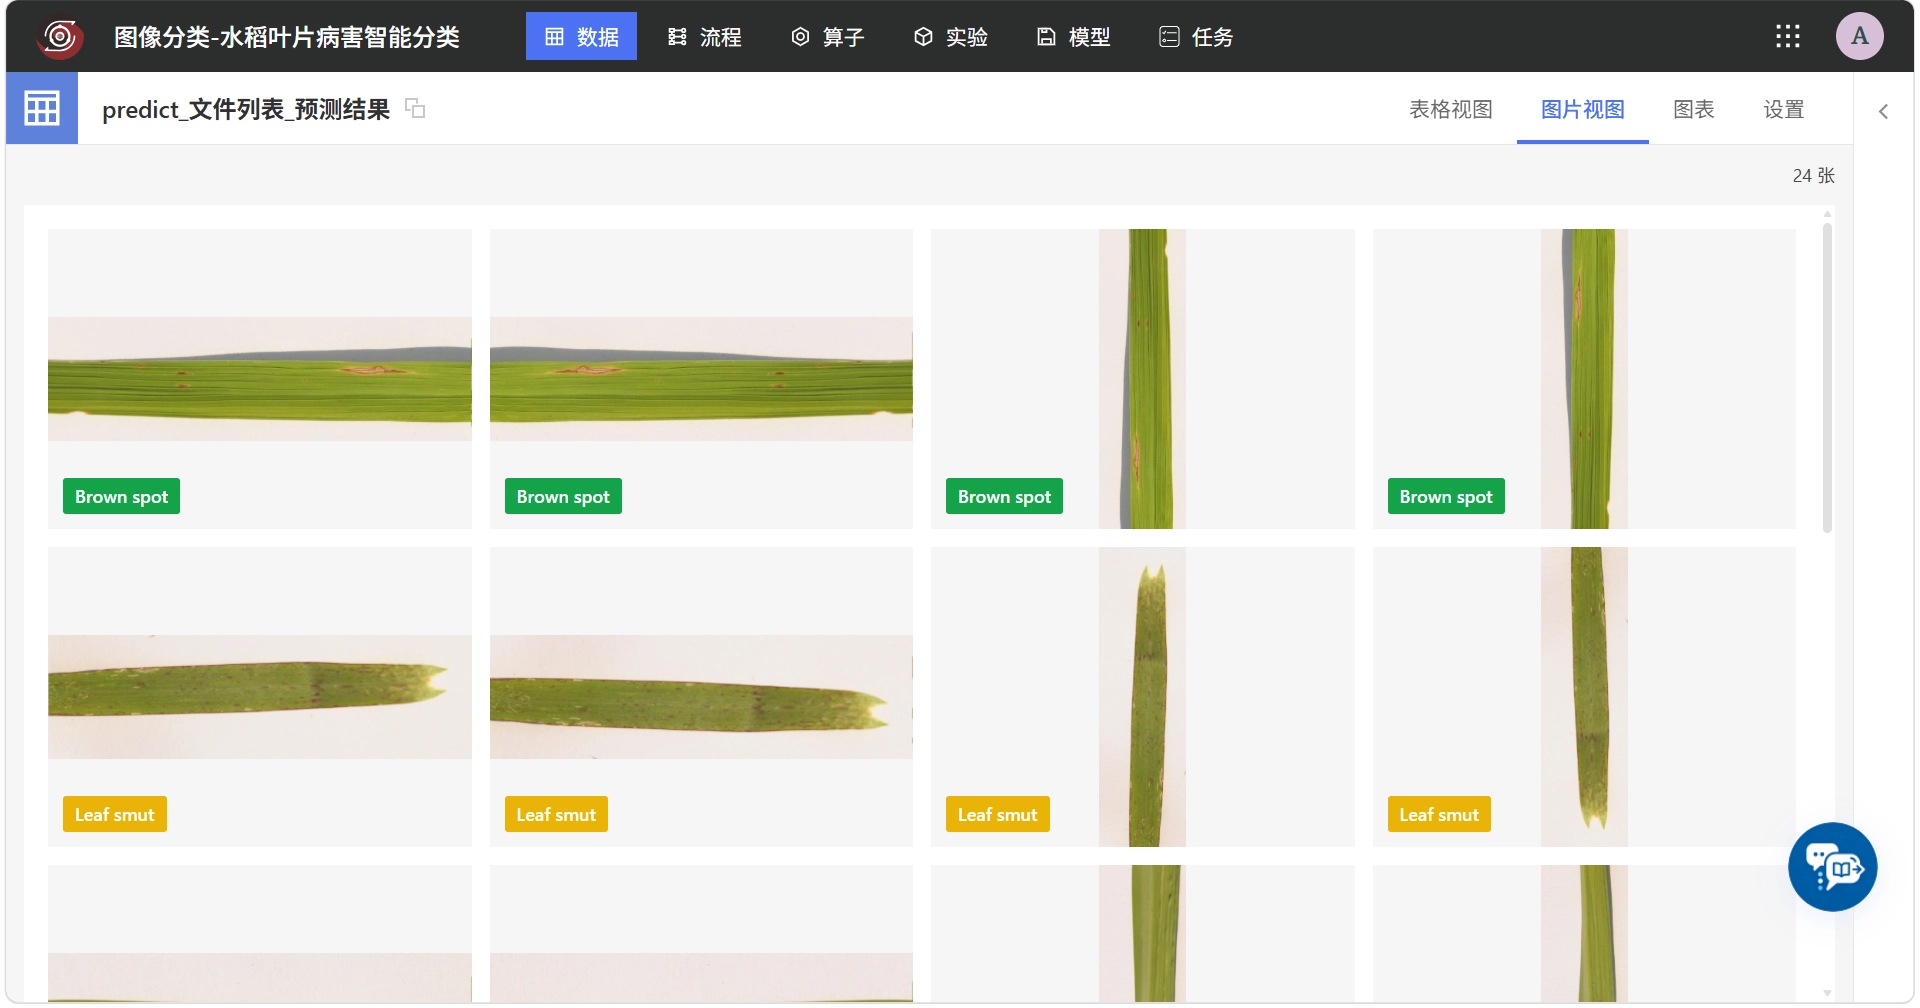Screen dimensions: 1920x1008
Task: Open the user avatar A menu
Action: coord(1859,37)
